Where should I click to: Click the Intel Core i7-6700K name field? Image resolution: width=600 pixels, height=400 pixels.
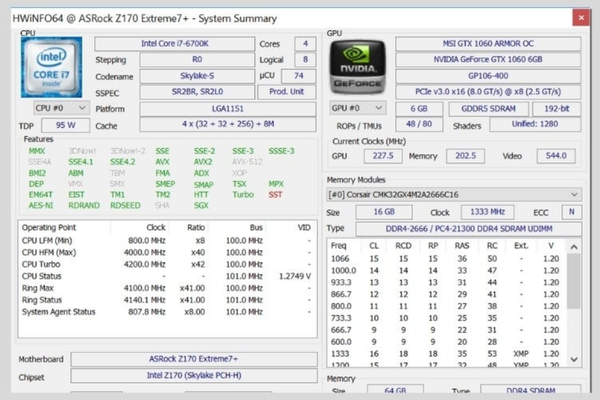pyautogui.click(x=173, y=44)
